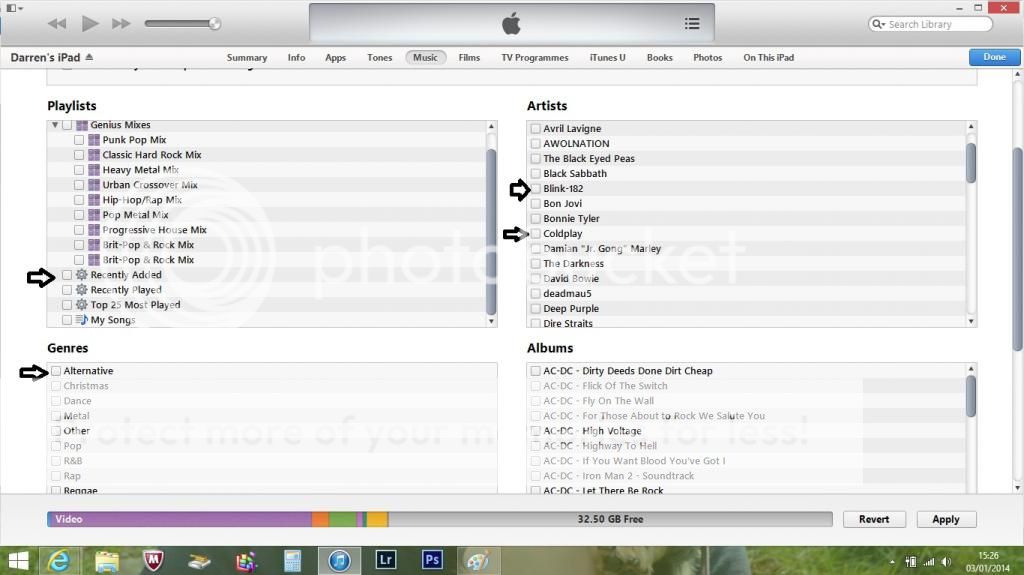The height and width of the screenshot is (575, 1024).
Task: Switch to the Tones tab
Action: point(379,58)
